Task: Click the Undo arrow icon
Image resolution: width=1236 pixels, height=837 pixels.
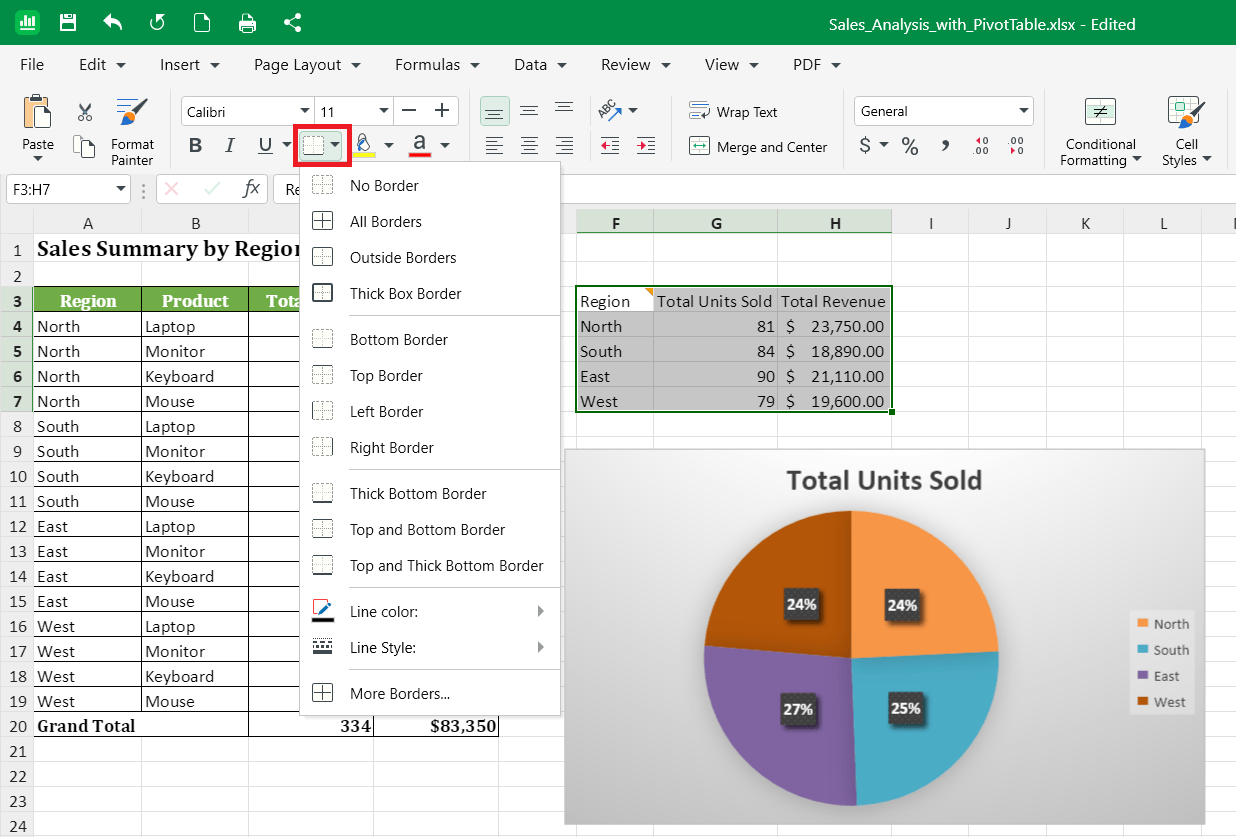Action: (x=113, y=22)
